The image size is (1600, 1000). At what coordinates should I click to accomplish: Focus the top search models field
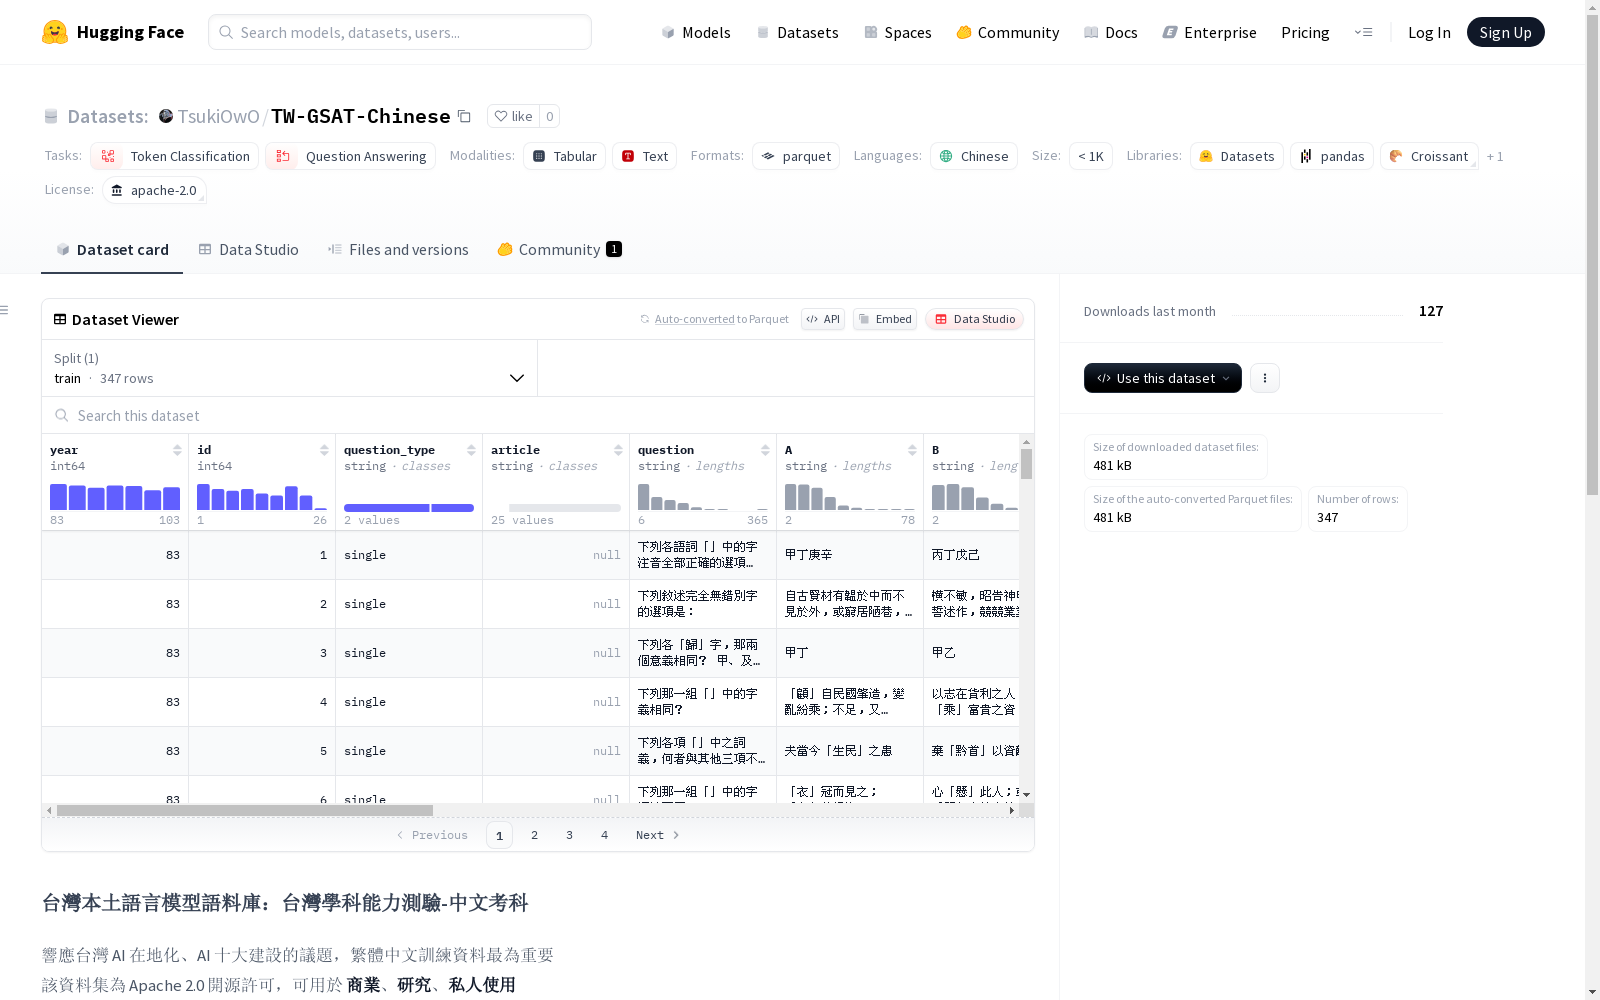(400, 32)
